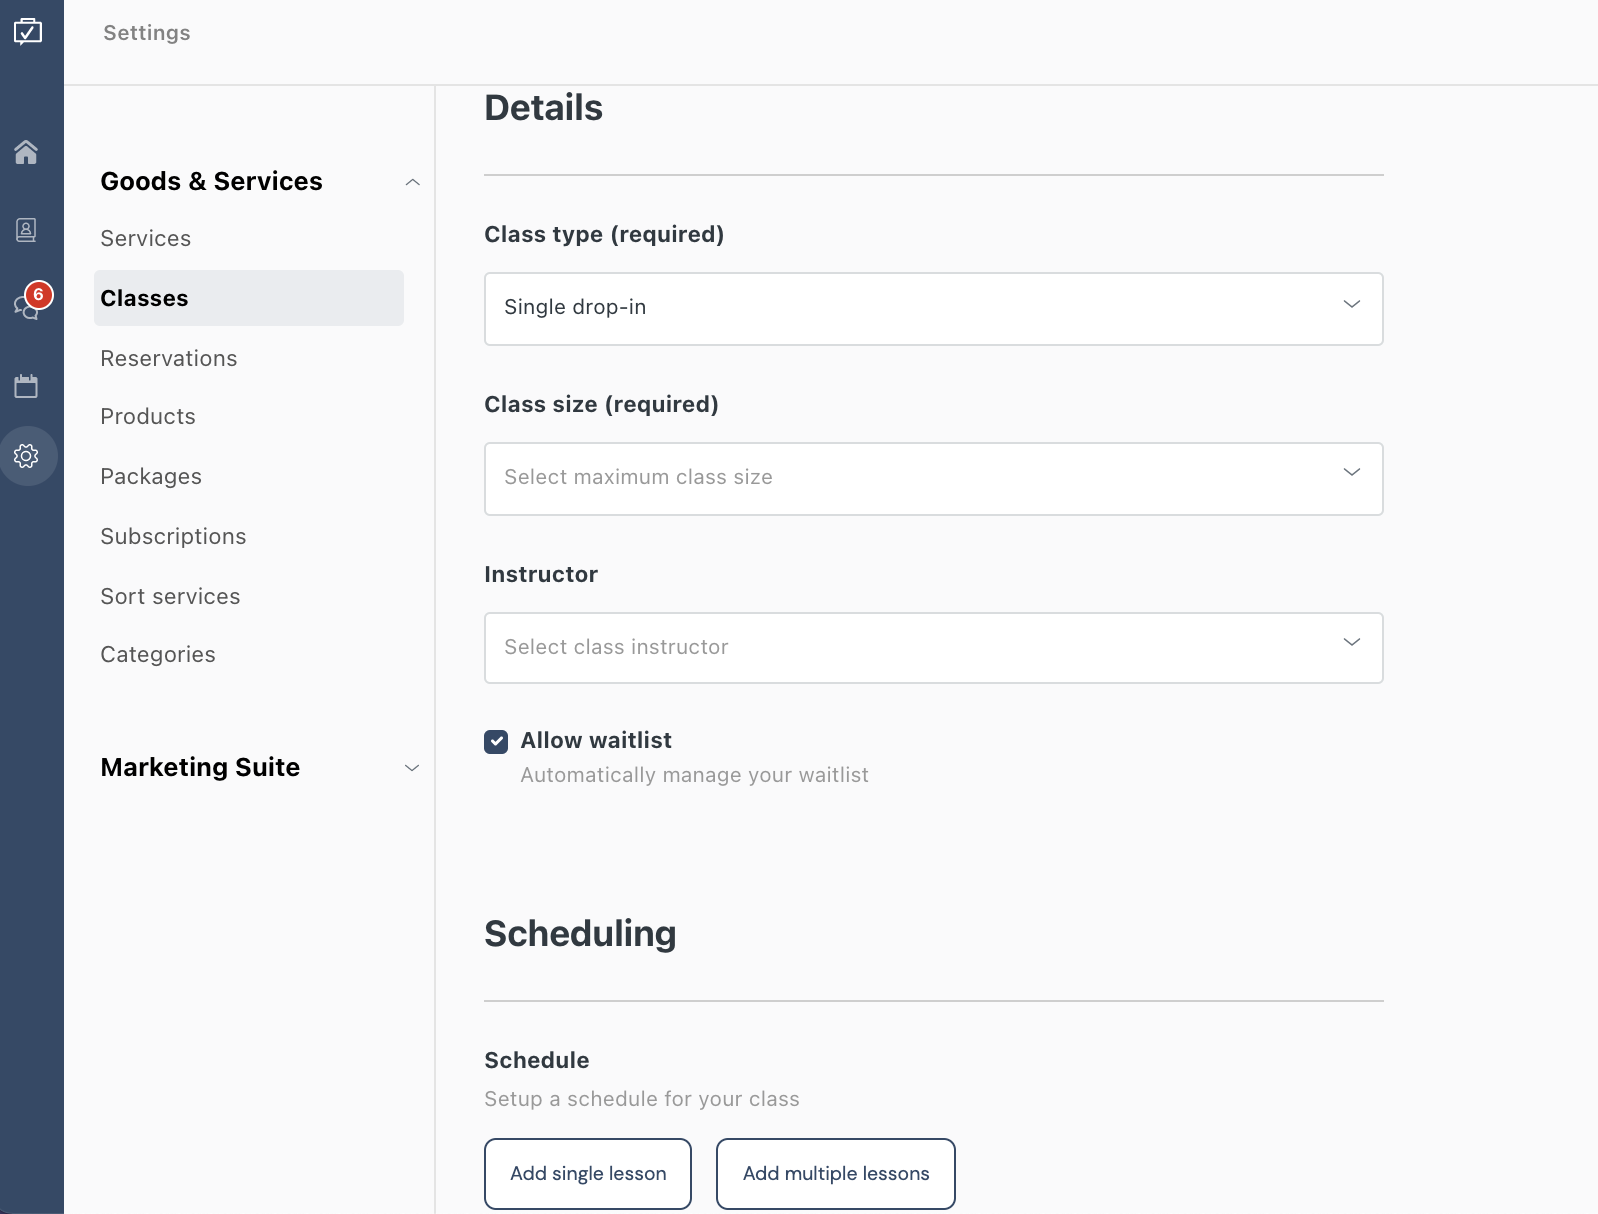Viewport: 1598px width, 1214px height.
Task: Click the Settings gear icon
Action: pos(27,456)
